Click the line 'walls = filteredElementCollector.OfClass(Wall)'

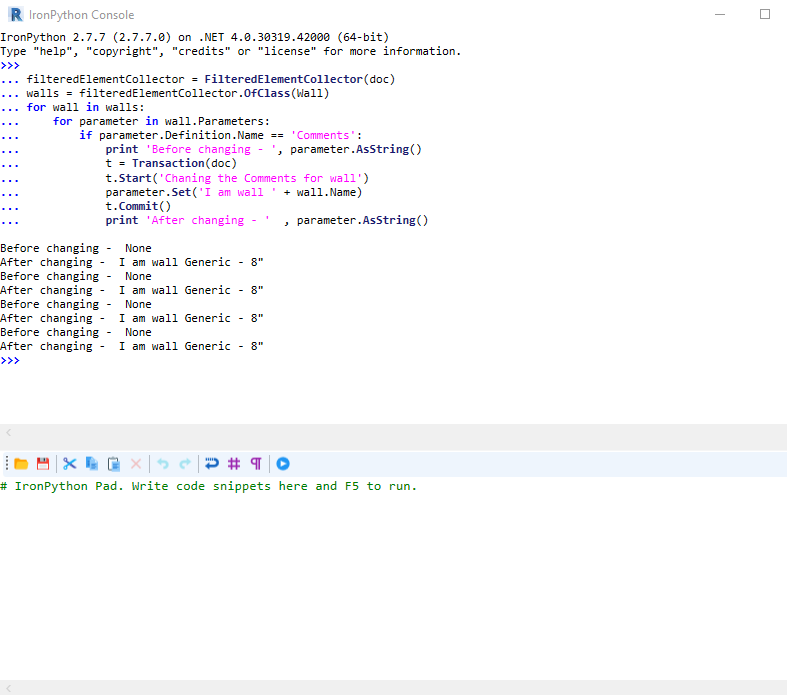(x=178, y=93)
